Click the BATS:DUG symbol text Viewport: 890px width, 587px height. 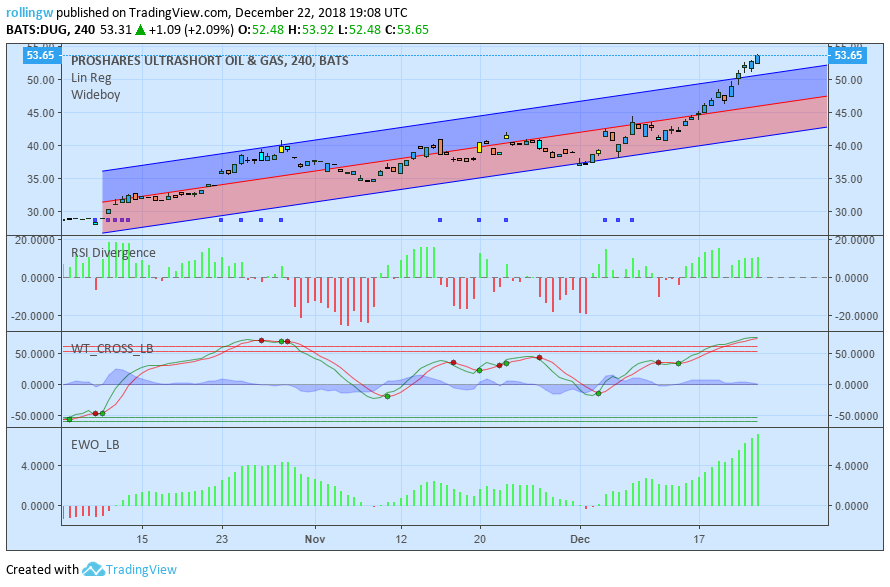pyautogui.click(x=36, y=30)
